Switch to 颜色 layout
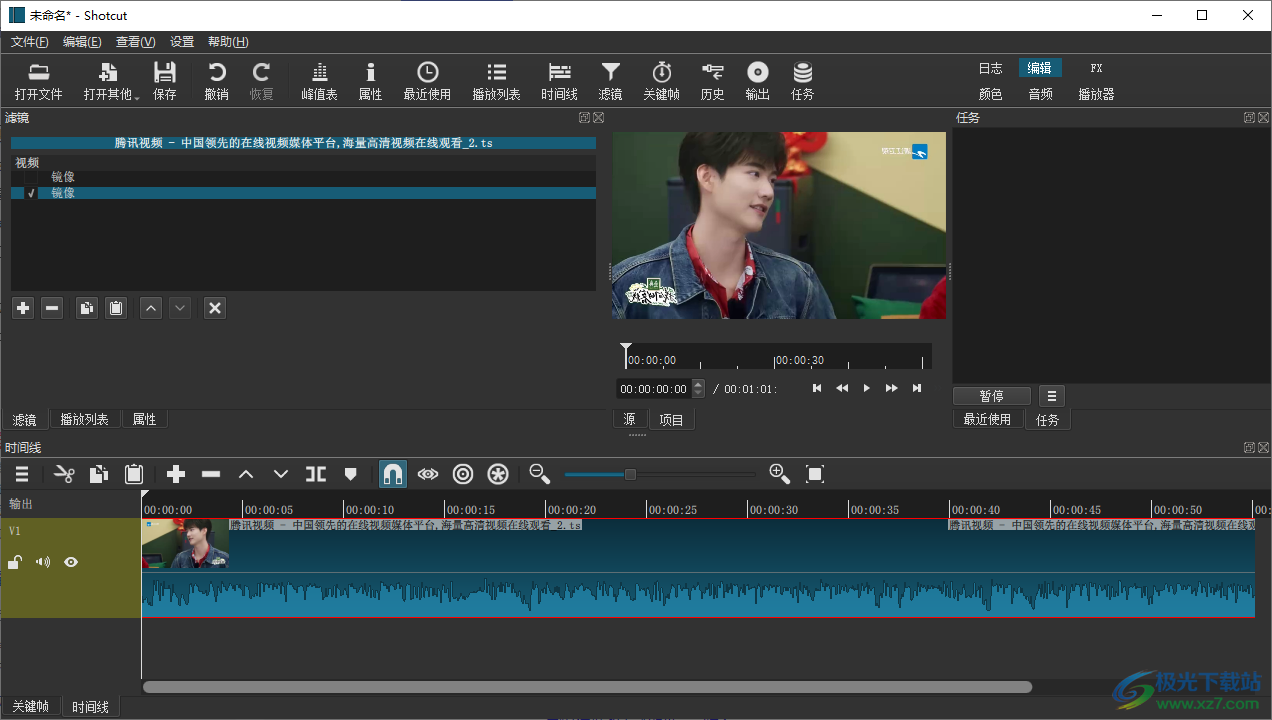Viewport: 1272px width, 720px height. (990, 94)
